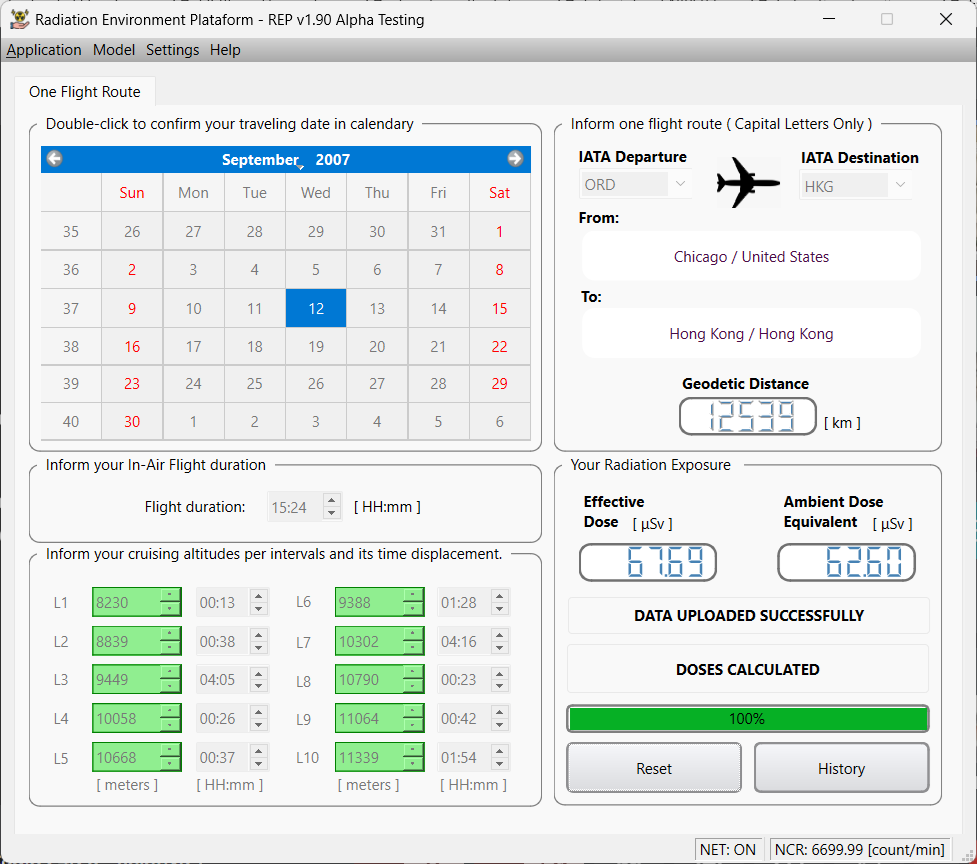This screenshot has height=864, width=977.
Task: Click the 100% green progress bar
Action: [747, 719]
